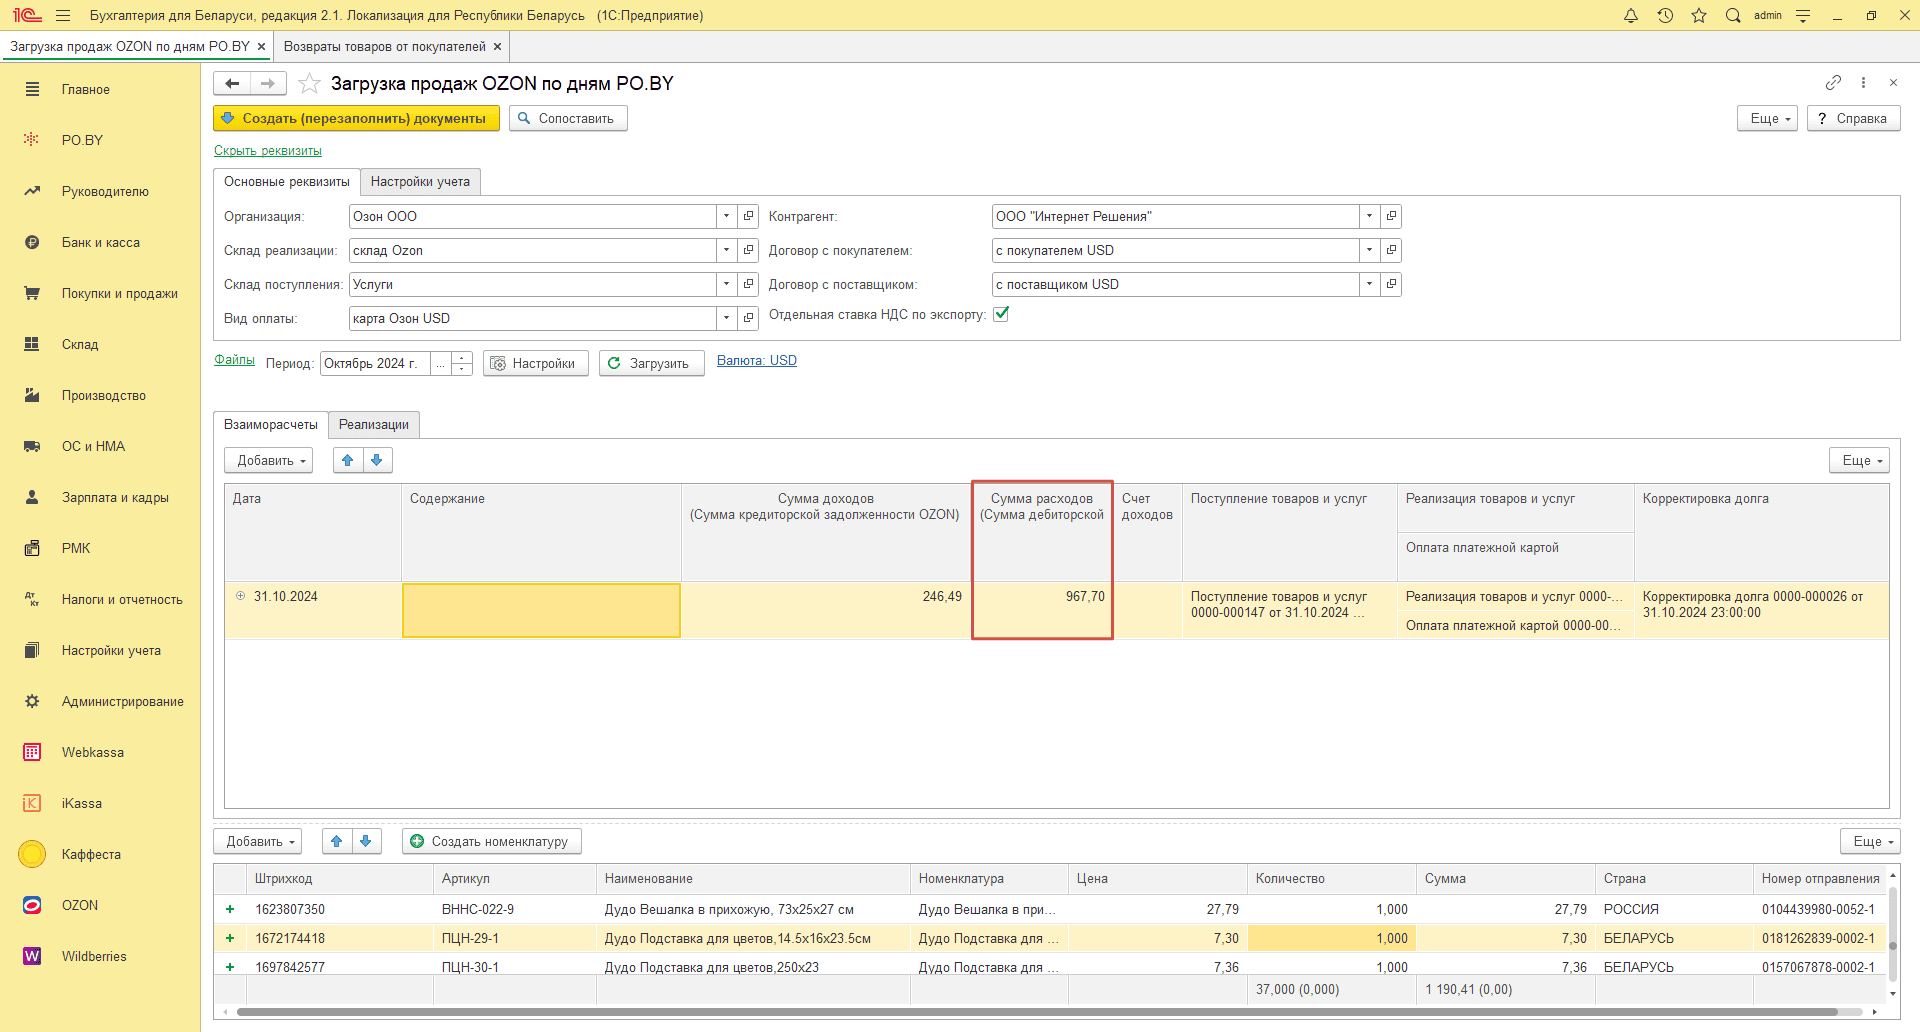Open Организация field's linked item icon
This screenshot has width=1920, height=1032.
coord(748,216)
